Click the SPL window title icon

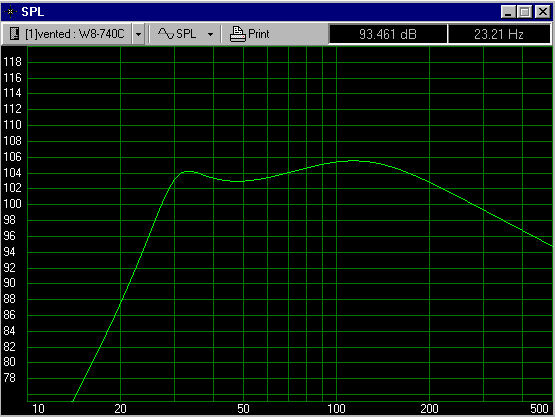11,12
